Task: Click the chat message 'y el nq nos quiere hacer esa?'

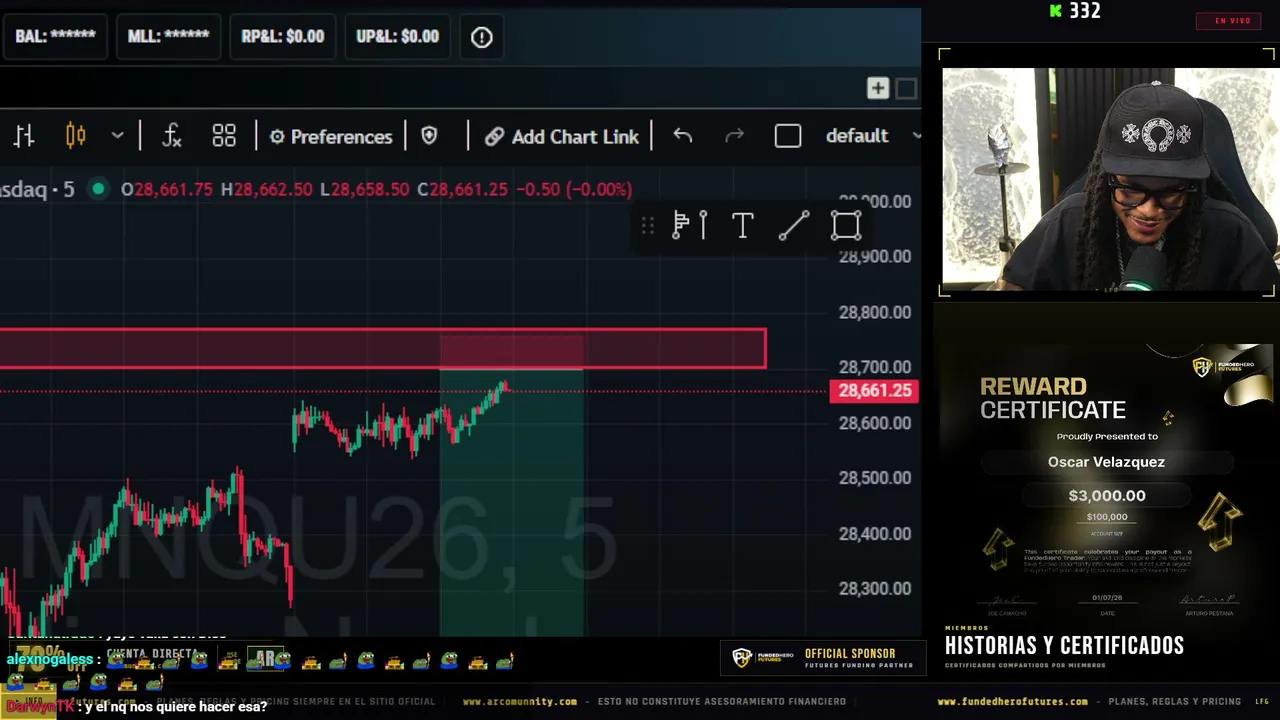Action: coord(177,707)
